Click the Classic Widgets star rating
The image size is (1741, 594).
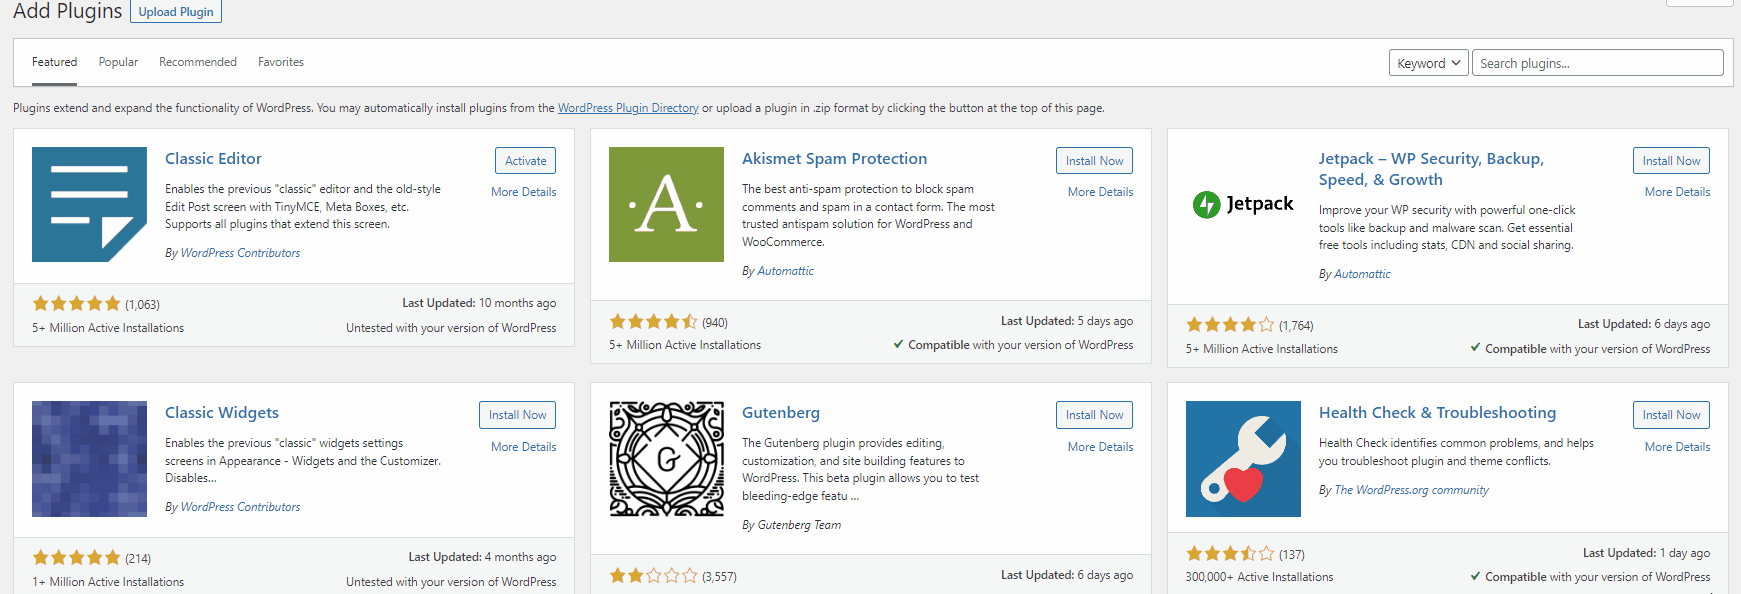[76, 558]
